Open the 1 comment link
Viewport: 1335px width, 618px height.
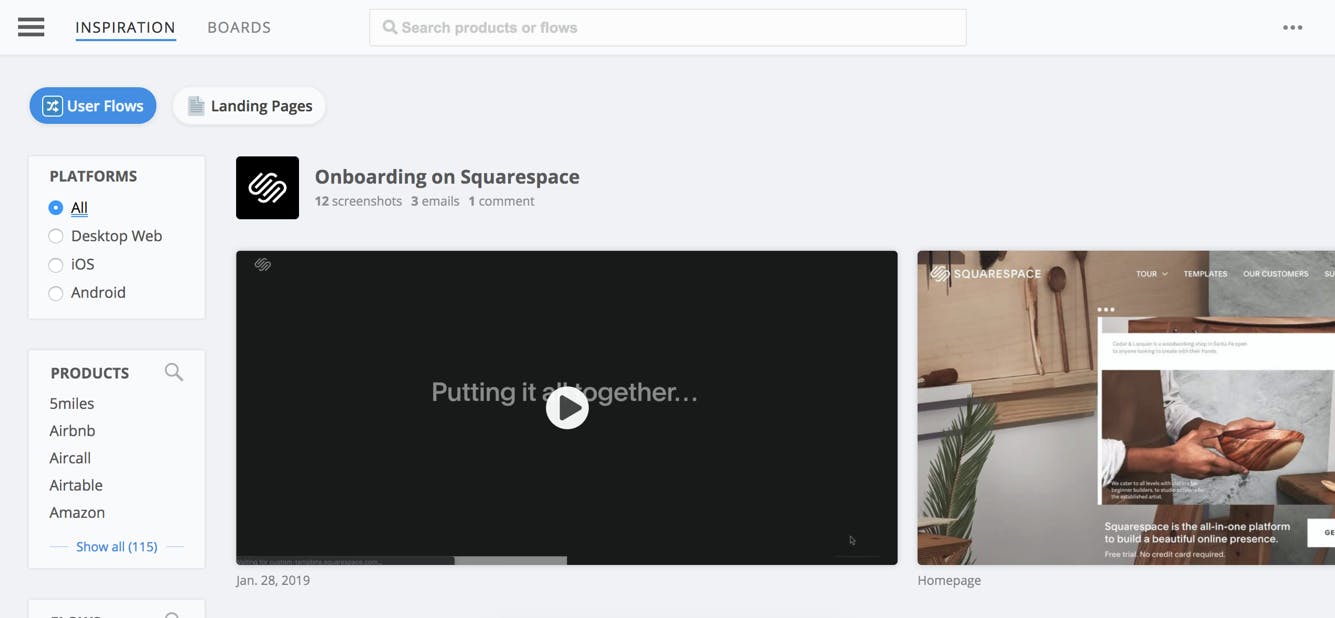501,201
